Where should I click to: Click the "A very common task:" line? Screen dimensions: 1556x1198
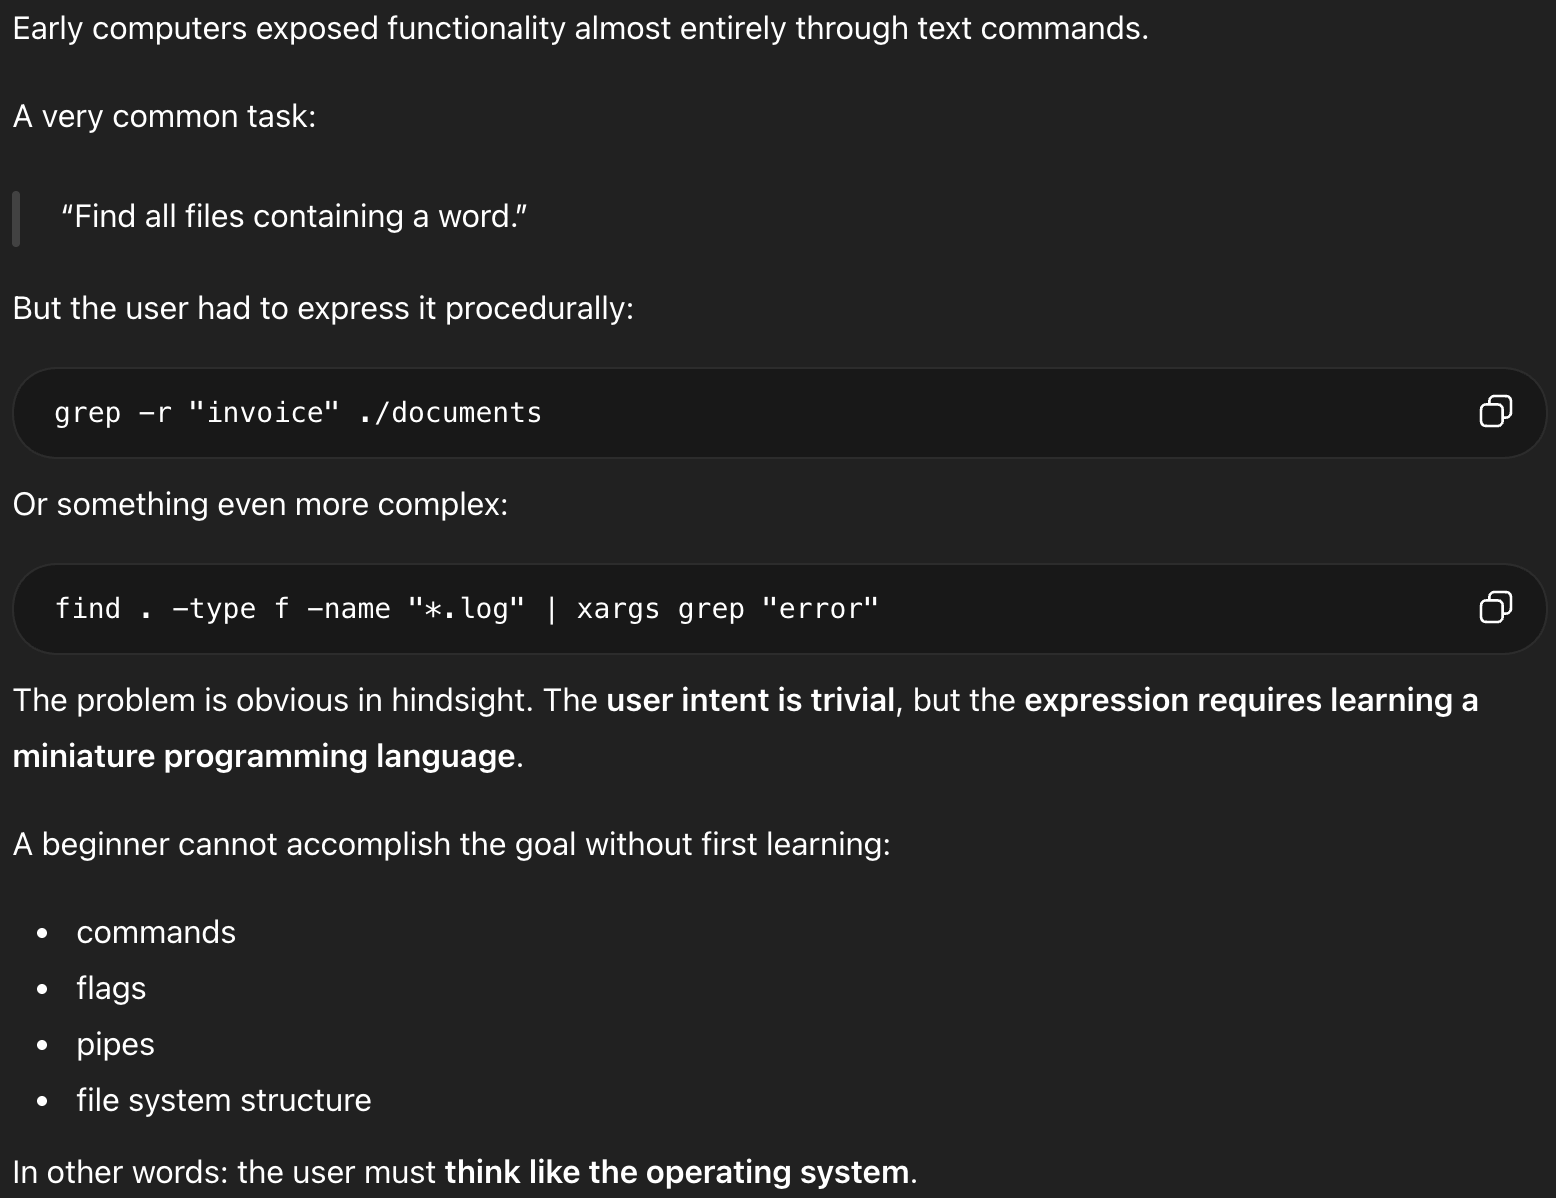coord(164,116)
